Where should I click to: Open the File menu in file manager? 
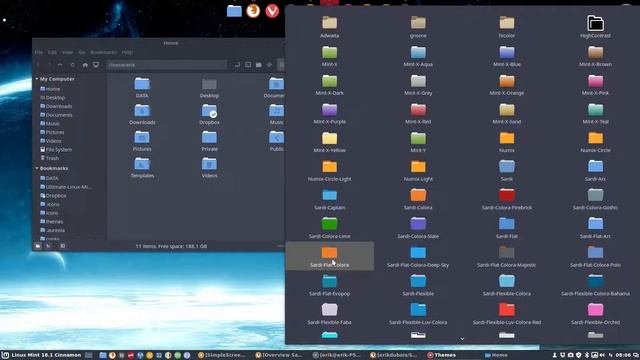pos(39,52)
